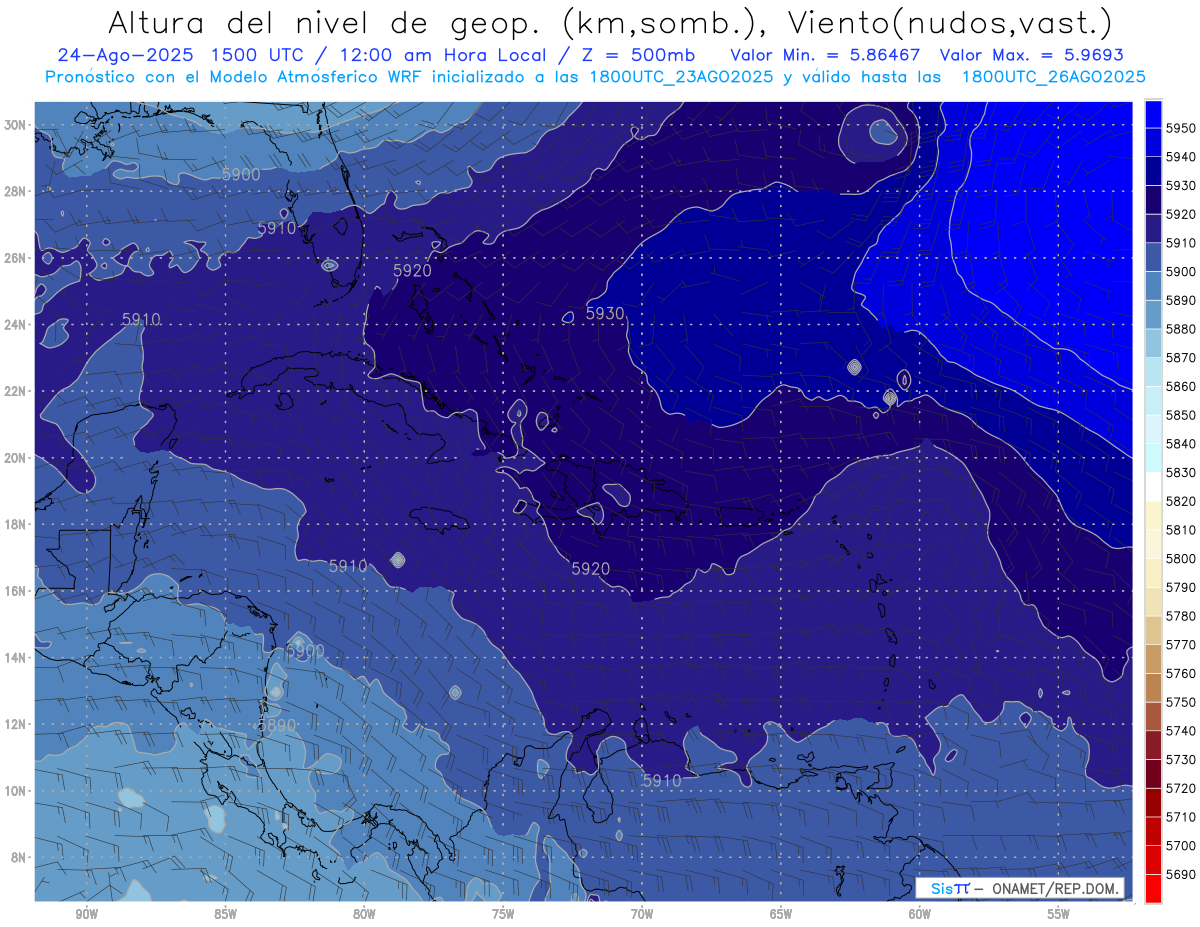Click the 5830 color scale label
1200x927 pixels.
pyautogui.click(x=1180, y=472)
